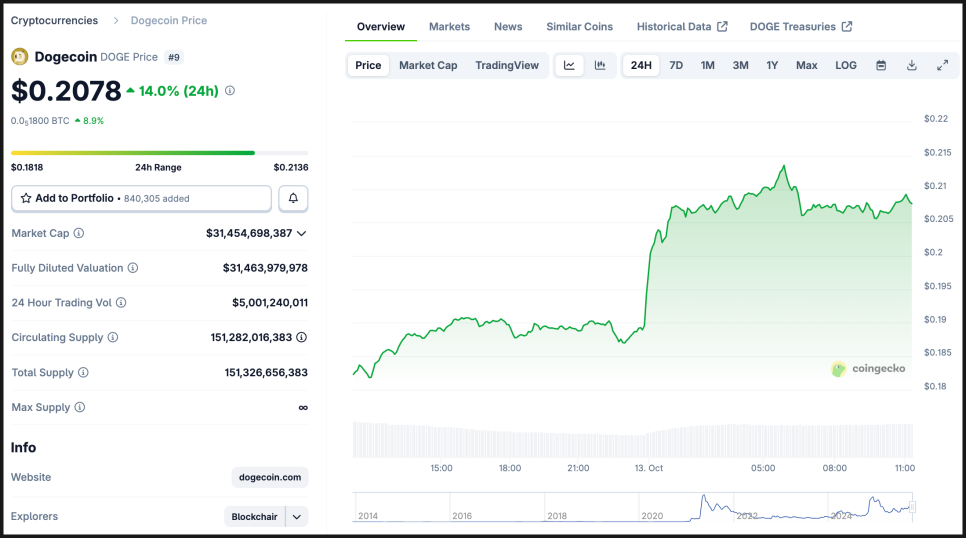Open the calendar date range picker

point(881,66)
